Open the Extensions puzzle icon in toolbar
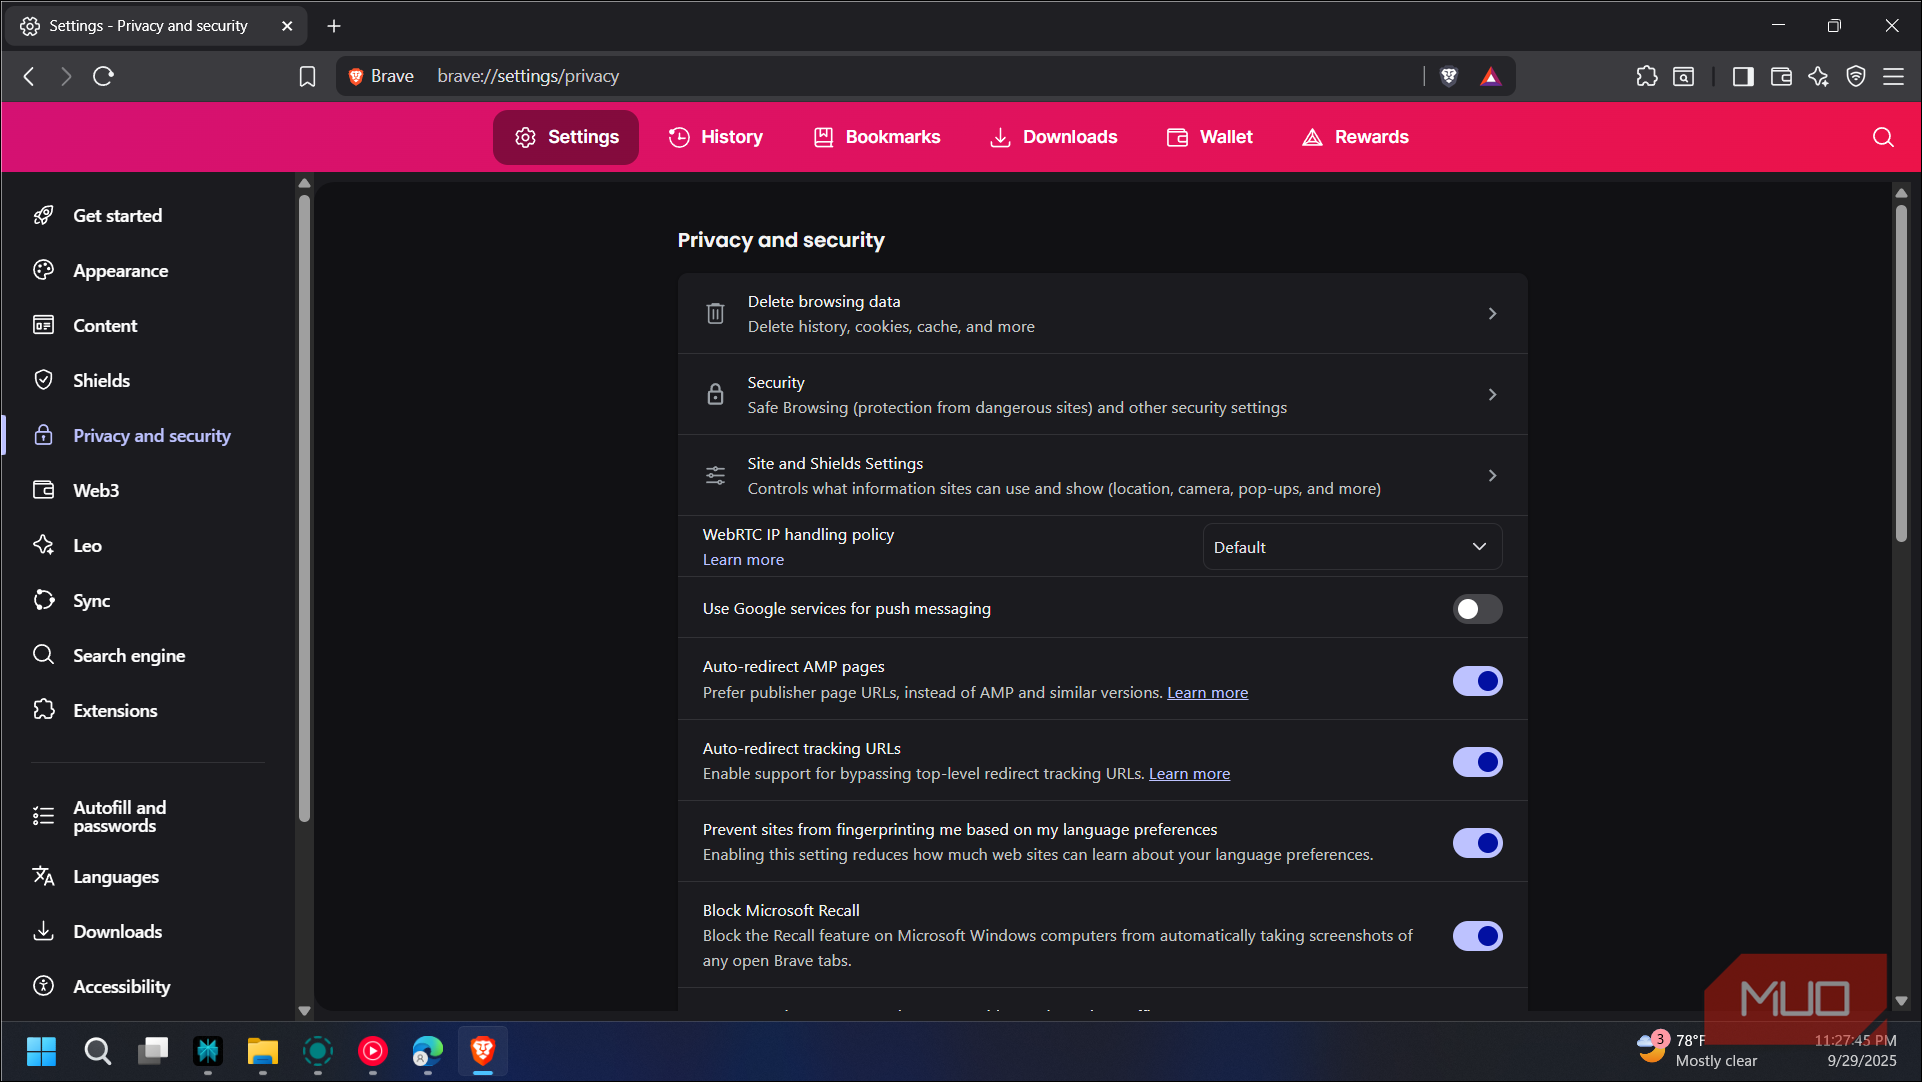This screenshot has height=1082, width=1922. (x=1646, y=76)
